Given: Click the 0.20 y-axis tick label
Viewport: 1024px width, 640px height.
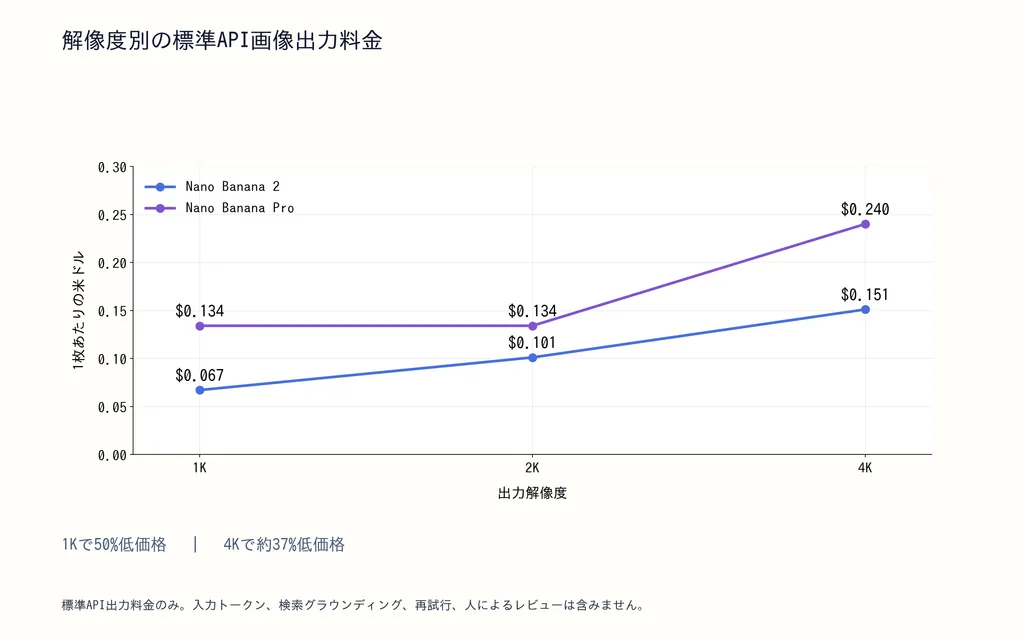Looking at the screenshot, I should [x=112, y=263].
